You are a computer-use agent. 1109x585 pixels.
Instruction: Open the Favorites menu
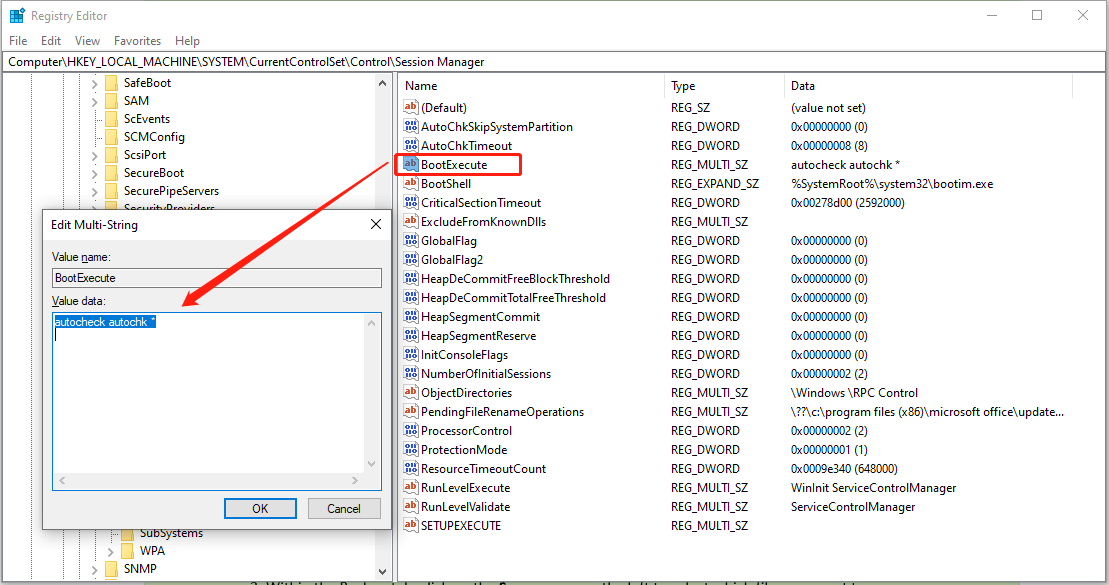137,41
